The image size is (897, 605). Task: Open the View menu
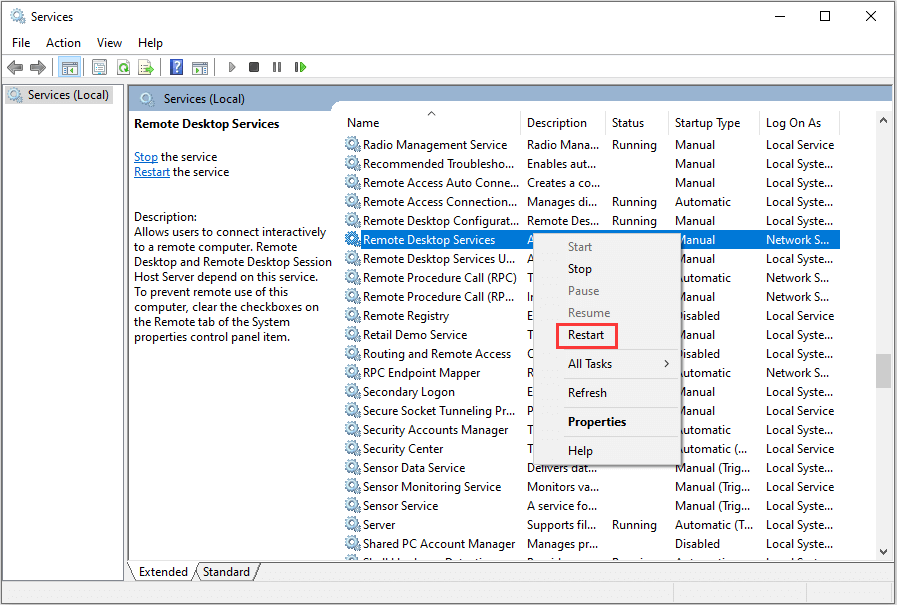point(109,43)
